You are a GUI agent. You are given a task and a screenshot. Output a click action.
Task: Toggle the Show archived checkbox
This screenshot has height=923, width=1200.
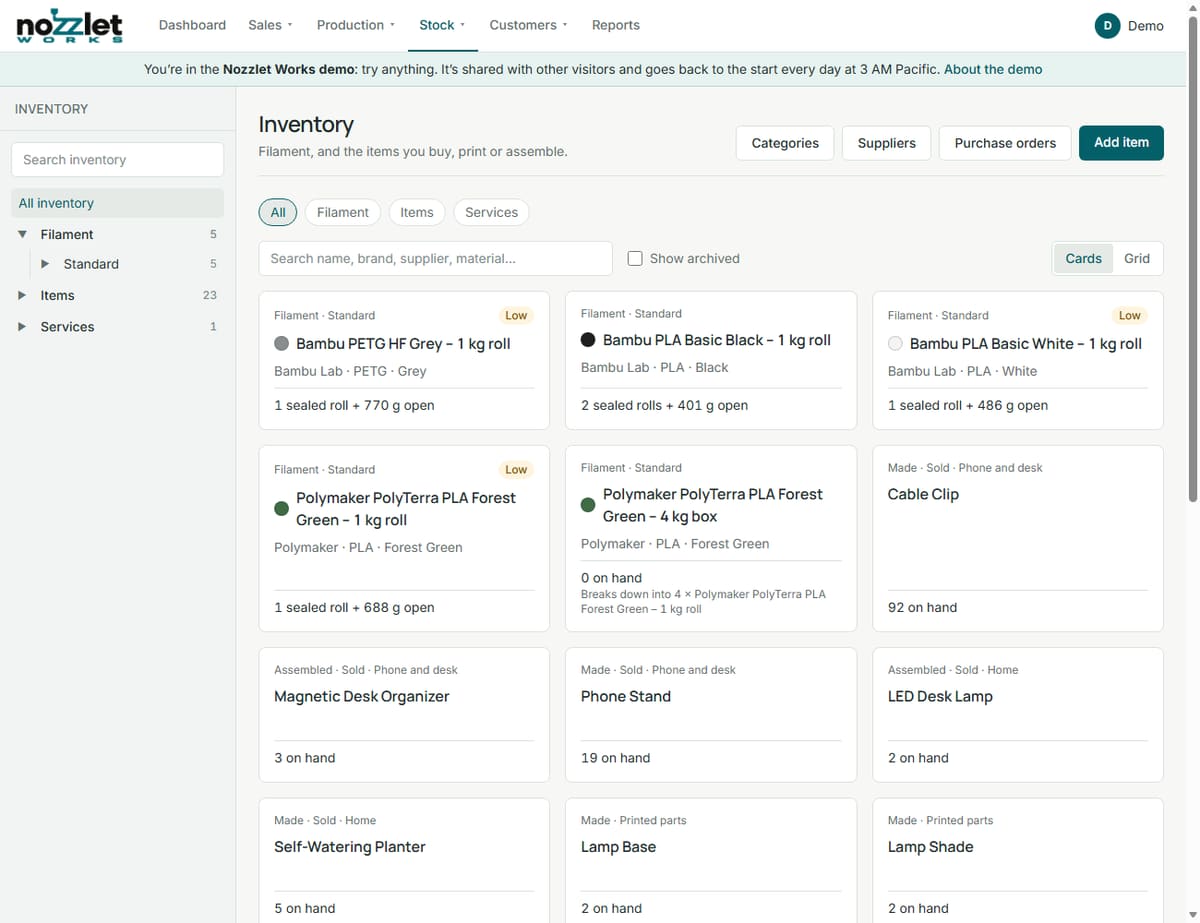coord(635,258)
